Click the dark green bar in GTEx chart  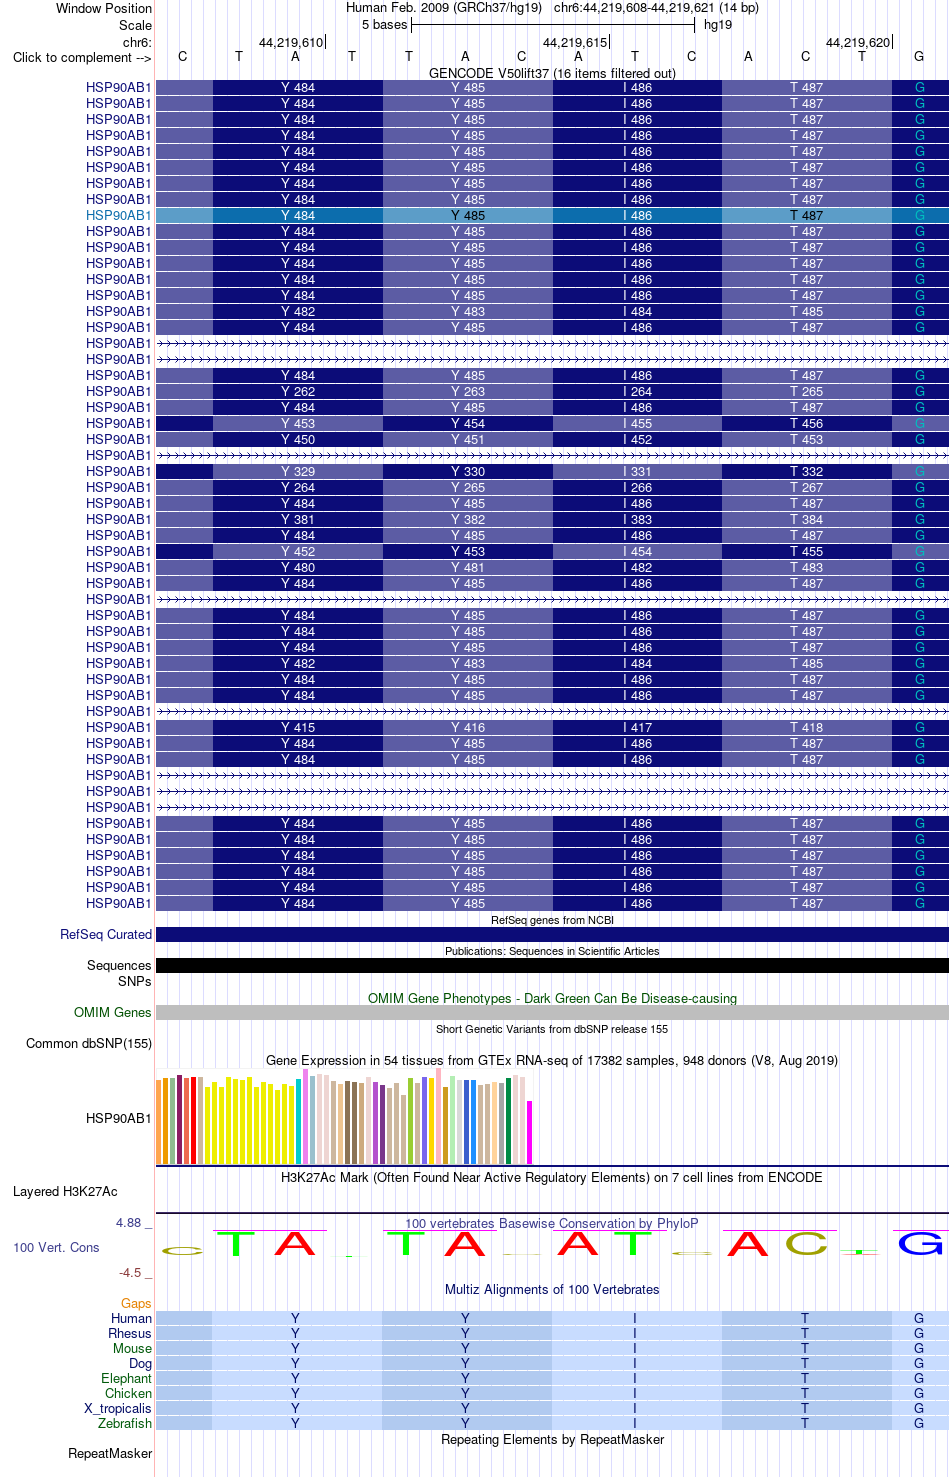pyautogui.click(x=508, y=1121)
